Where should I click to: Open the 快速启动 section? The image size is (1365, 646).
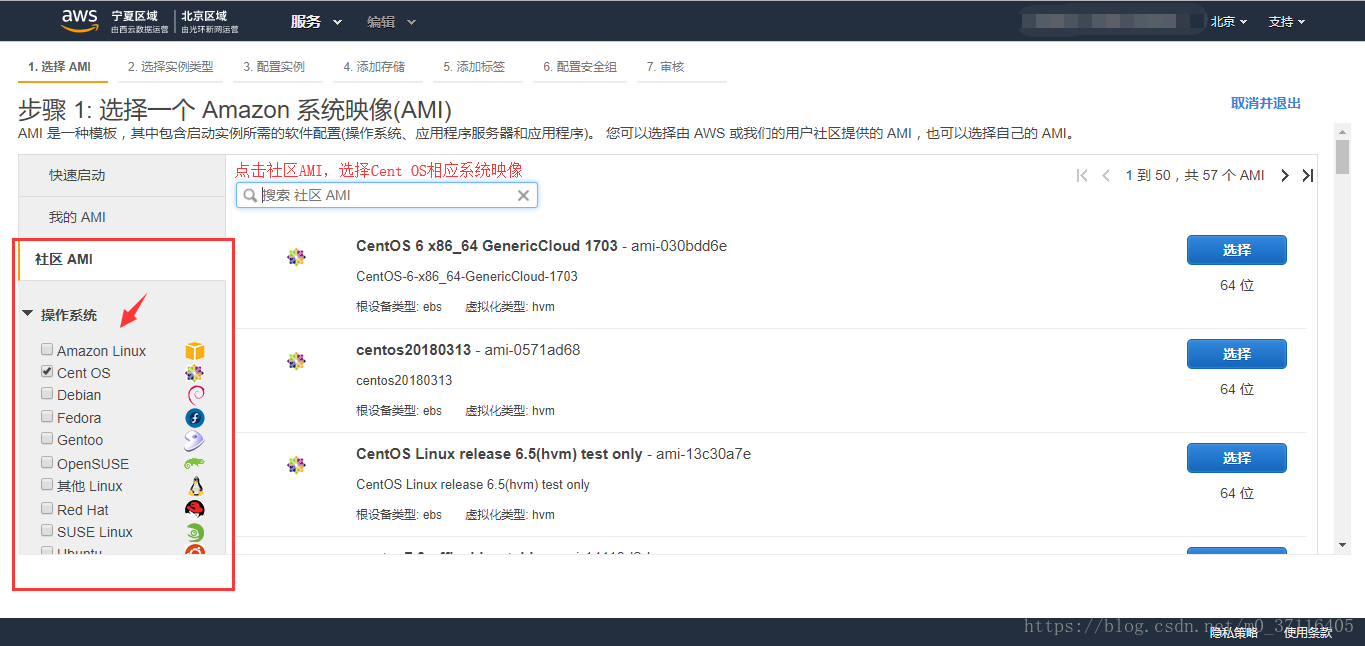(x=122, y=175)
